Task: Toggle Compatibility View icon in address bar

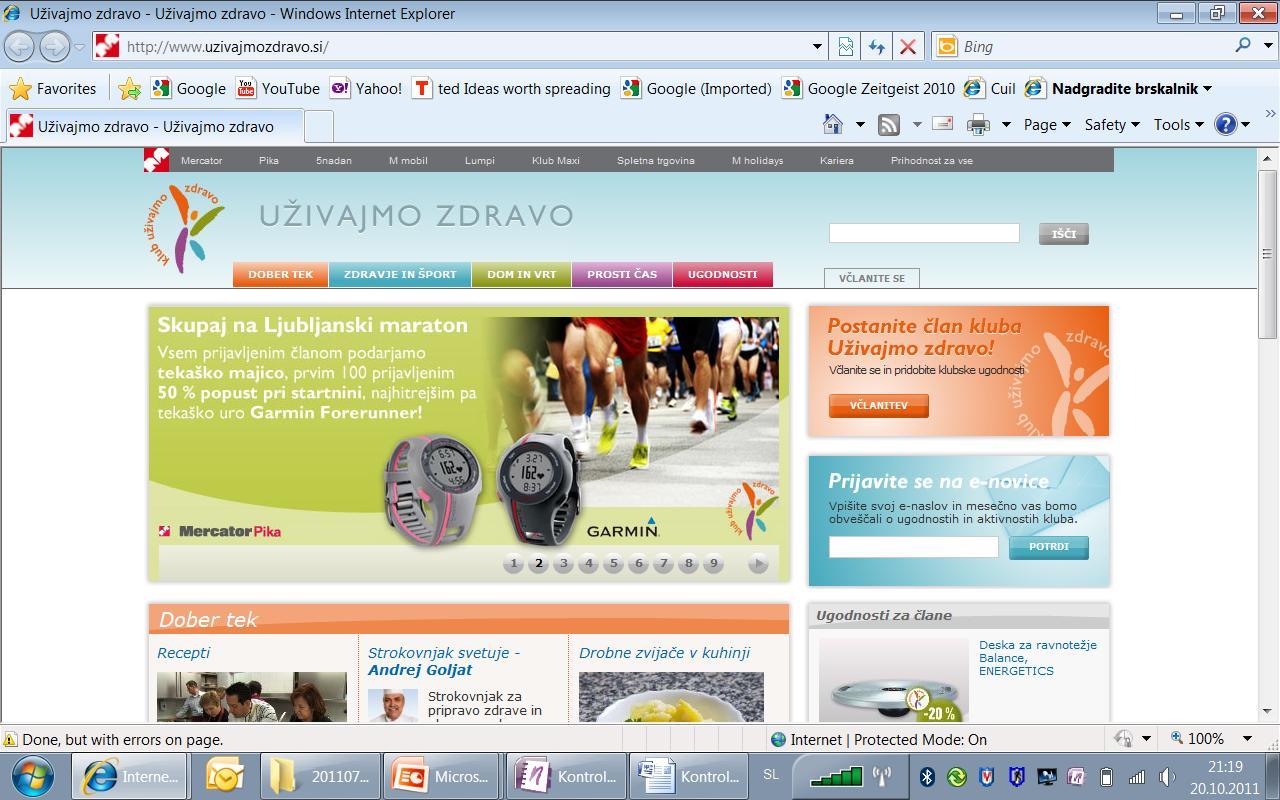Action: 846,46
